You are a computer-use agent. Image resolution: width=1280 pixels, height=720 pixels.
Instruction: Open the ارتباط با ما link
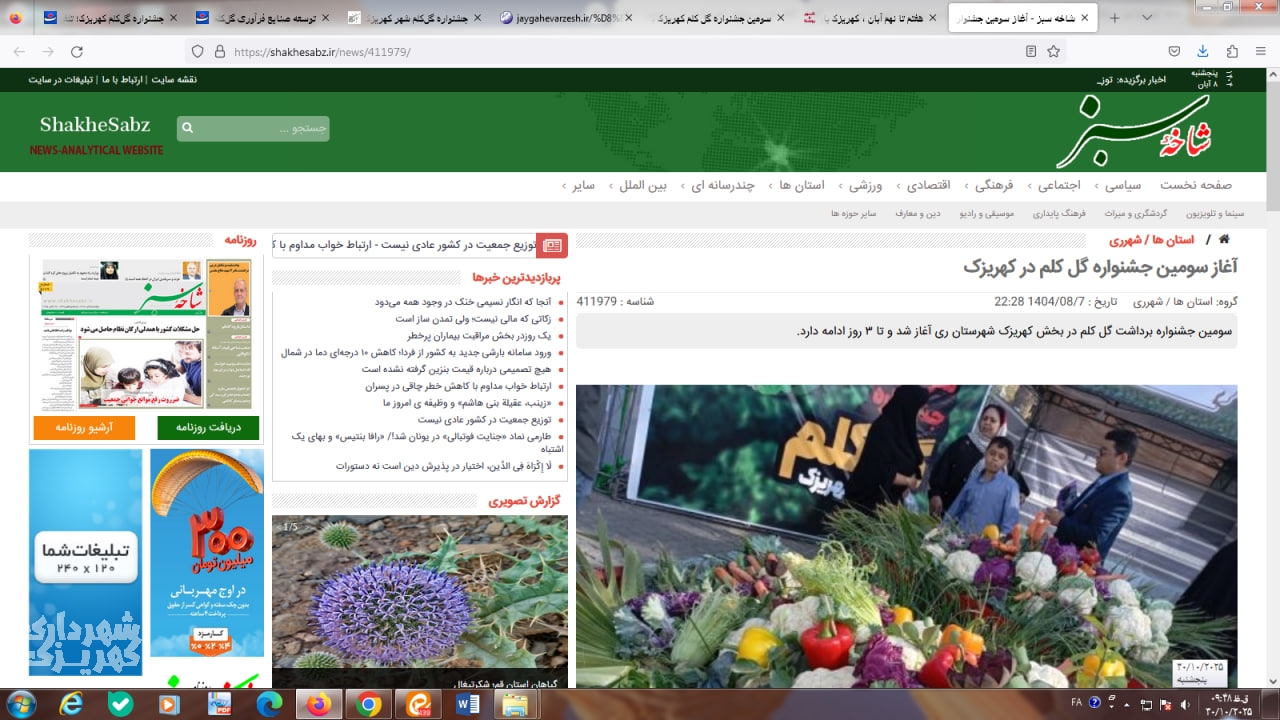pyautogui.click(x=122, y=80)
